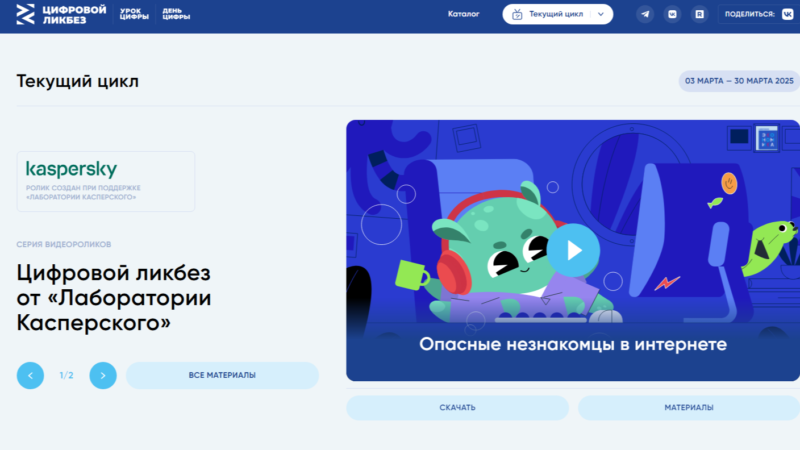Open the Telegram channel icon

coord(645,14)
